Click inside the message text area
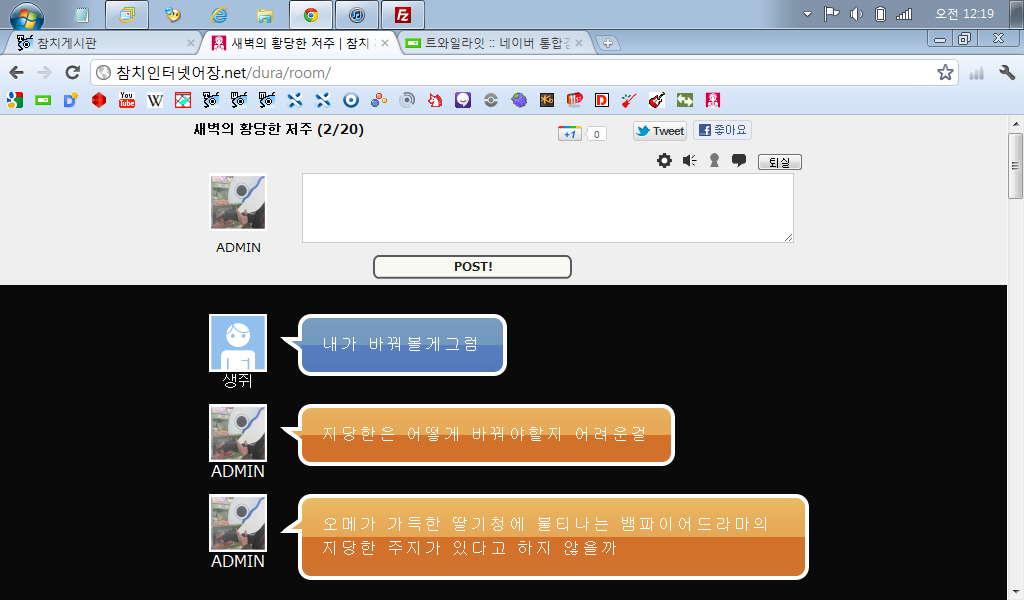This screenshot has height=600, width=1024. (547, 208)
